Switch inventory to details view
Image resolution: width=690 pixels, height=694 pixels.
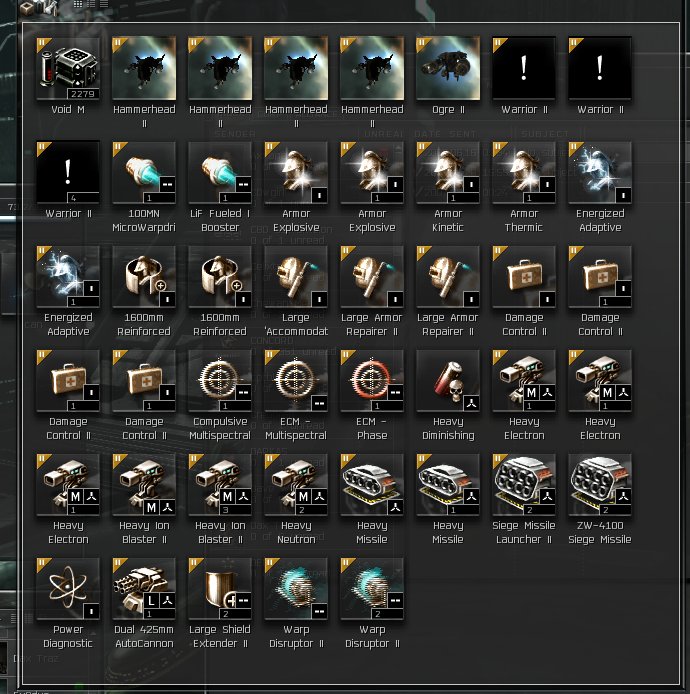91,4
